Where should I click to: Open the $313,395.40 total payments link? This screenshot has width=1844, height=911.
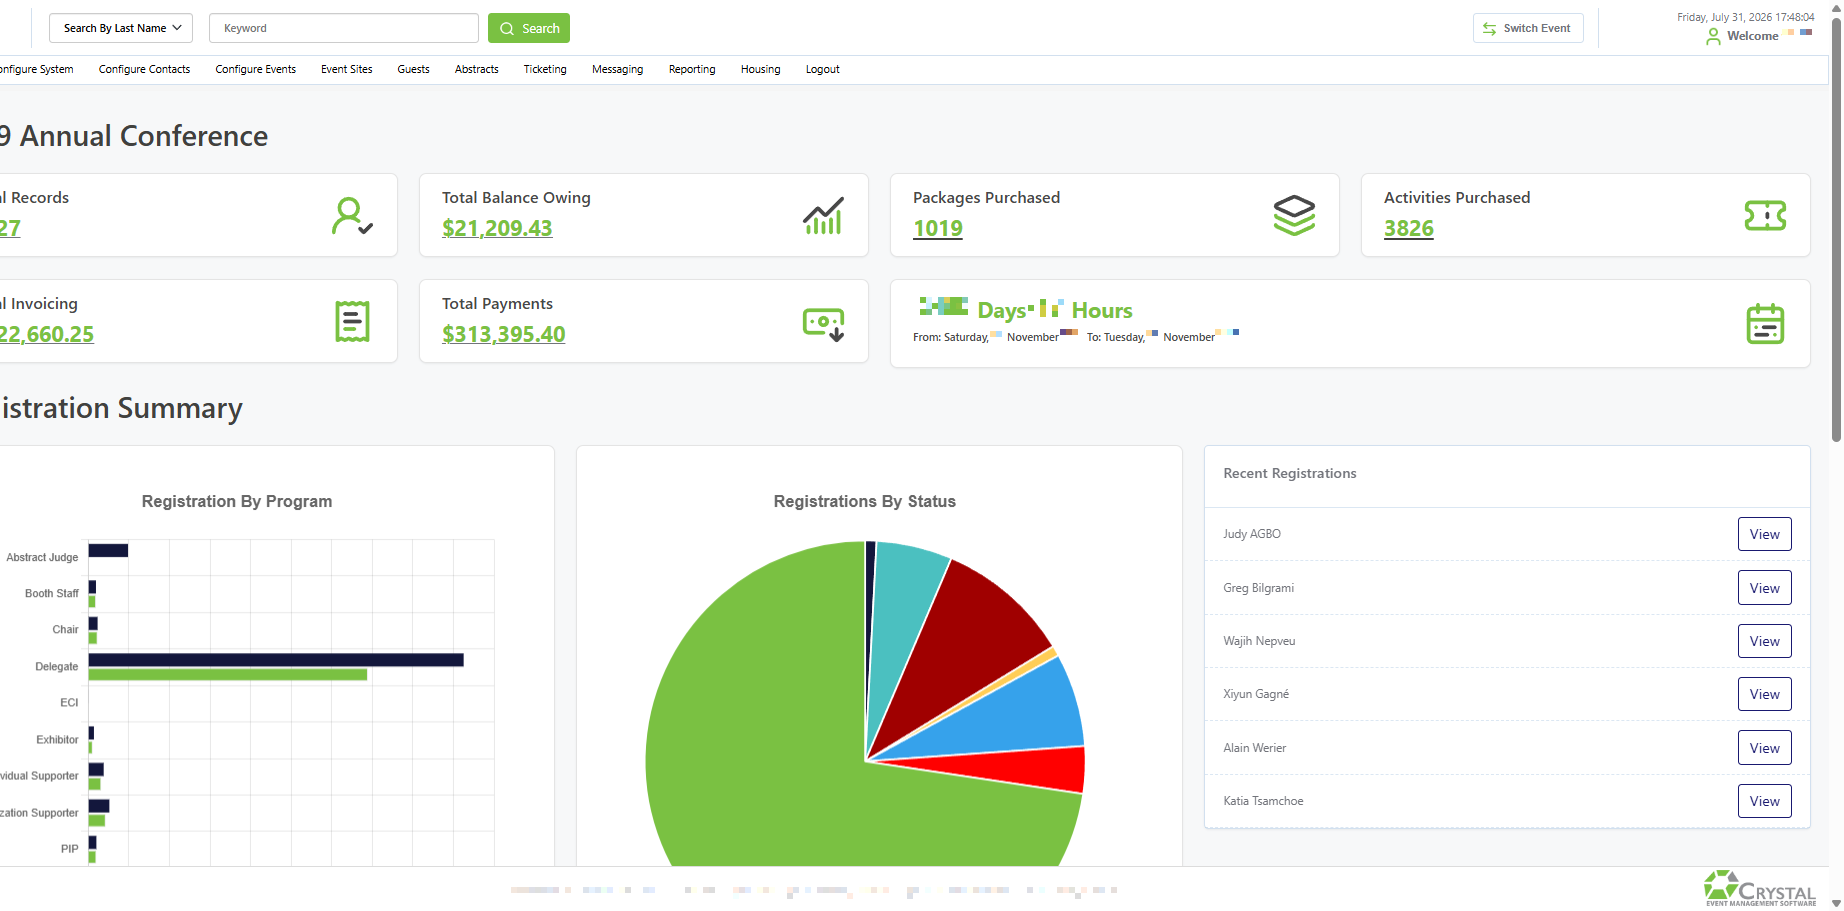tap(504, 334)
